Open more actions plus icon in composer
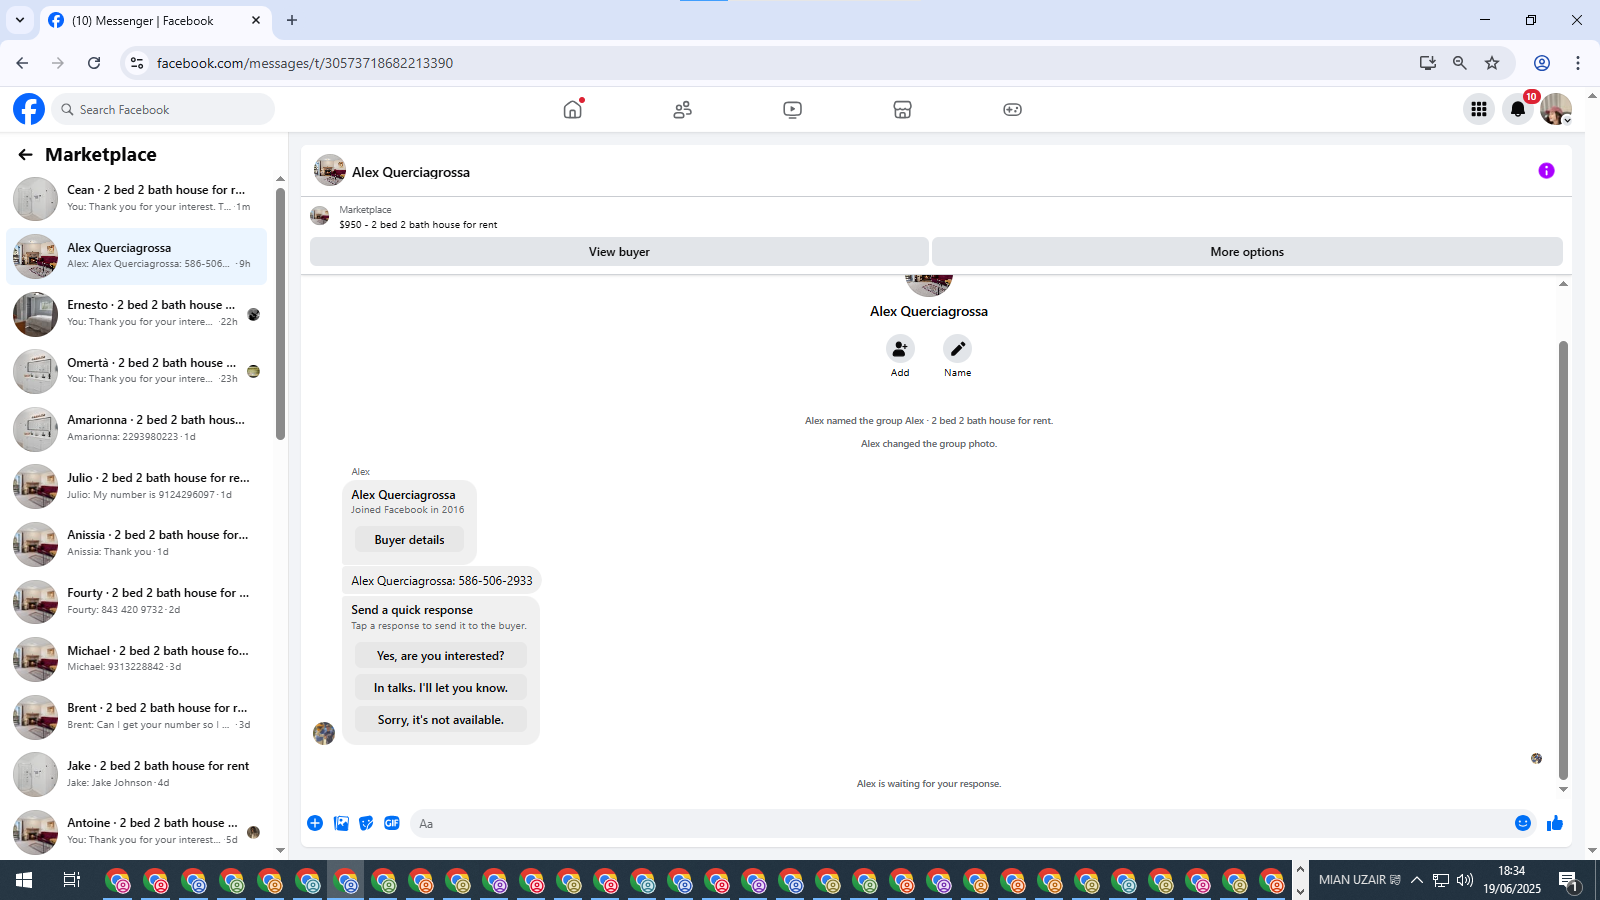 click(315, 823)
